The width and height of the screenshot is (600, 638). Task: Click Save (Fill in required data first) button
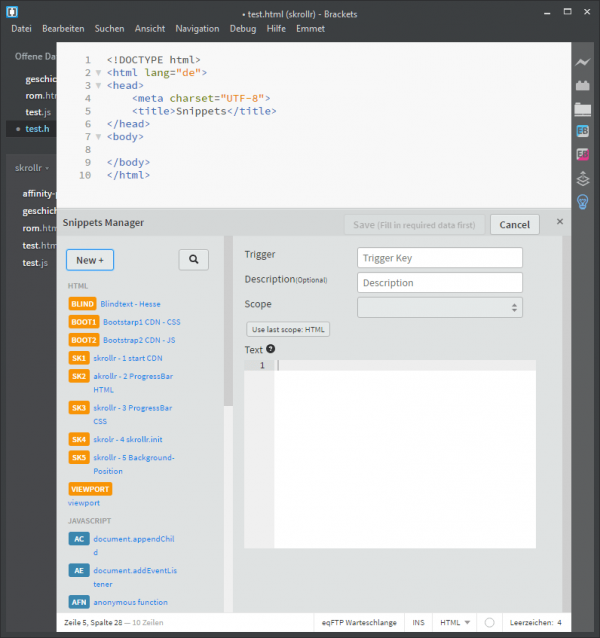pos(414,225)
